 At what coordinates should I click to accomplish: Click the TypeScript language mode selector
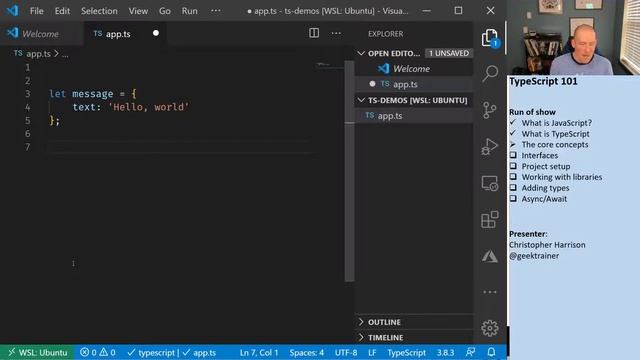coord(407,352)
